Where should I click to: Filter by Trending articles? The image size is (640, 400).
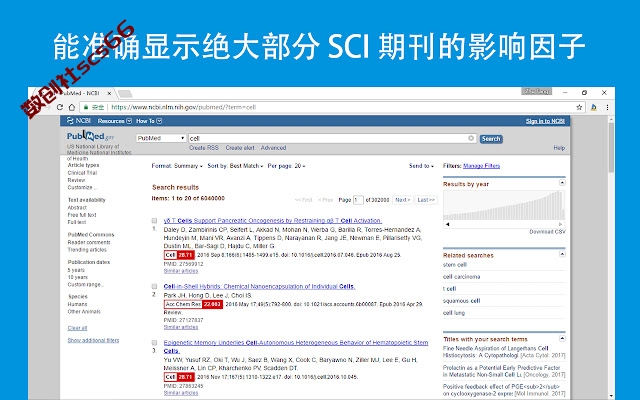[87, 249]
